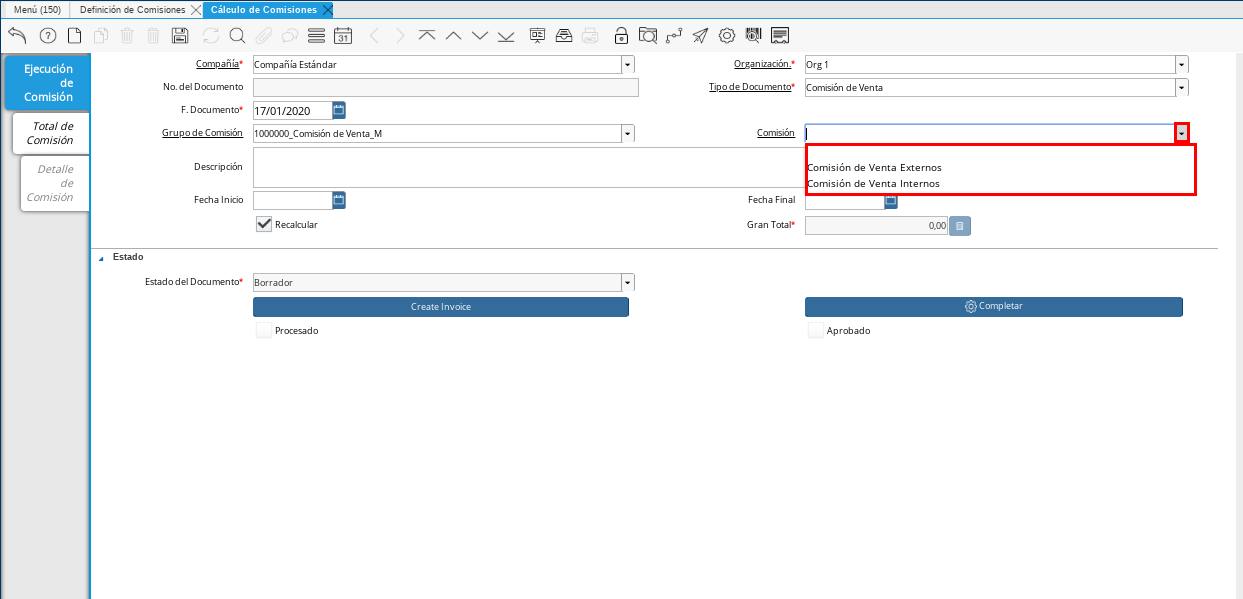Toggle grid view with stacked lines icon
Viewport: 1243px width, 599px height.
[316, 36]
